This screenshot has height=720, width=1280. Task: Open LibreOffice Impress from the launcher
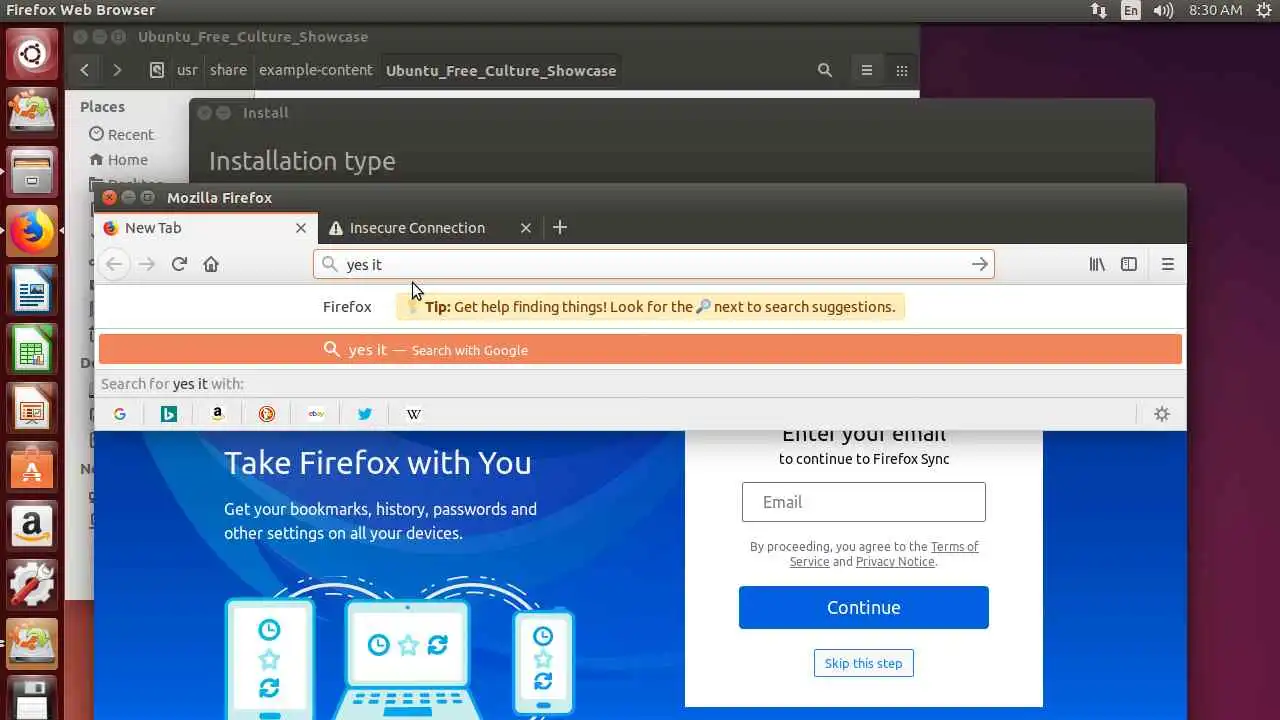[32, 410]
